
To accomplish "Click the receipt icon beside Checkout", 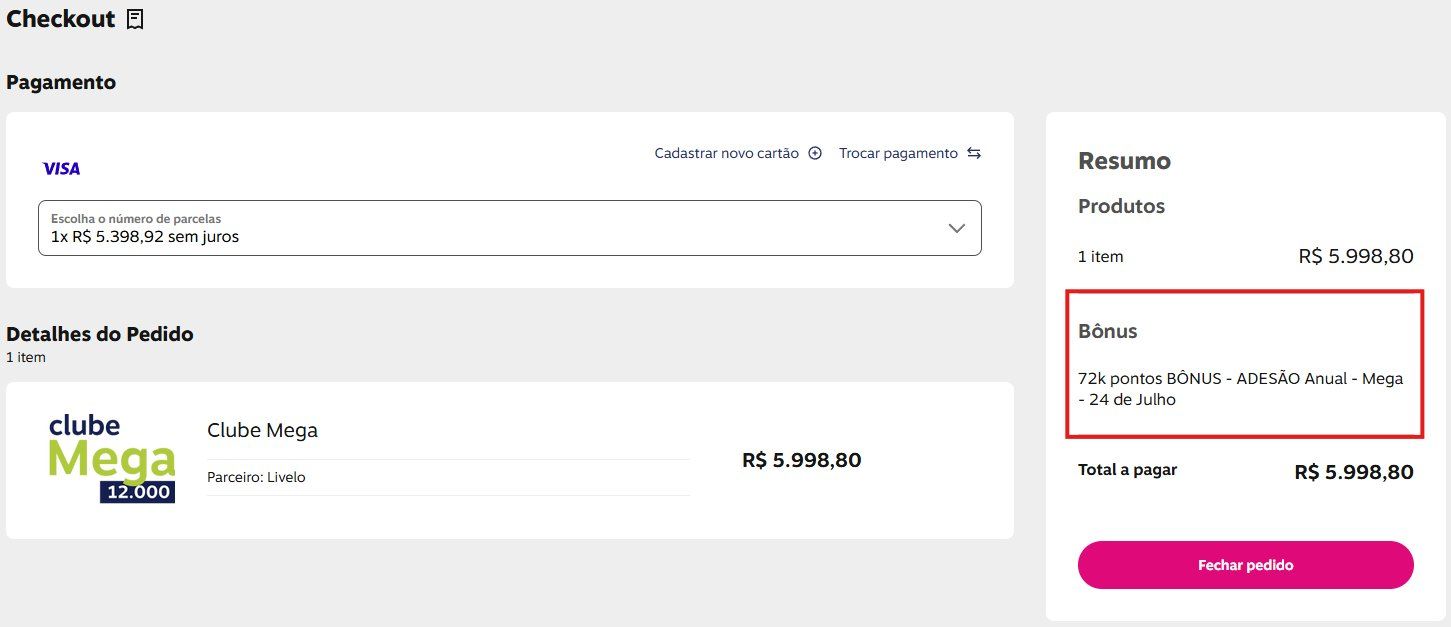I will tap(135, 19).
